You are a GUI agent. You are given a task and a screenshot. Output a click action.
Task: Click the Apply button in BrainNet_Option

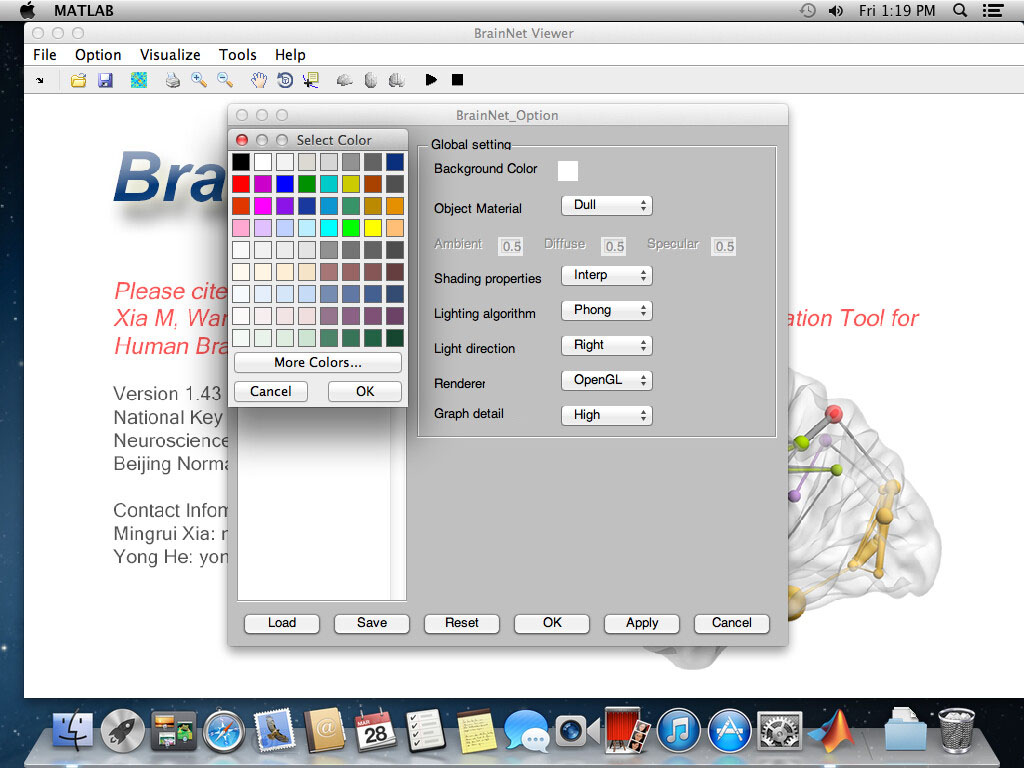pyautogui.click(x=642, y=623)
